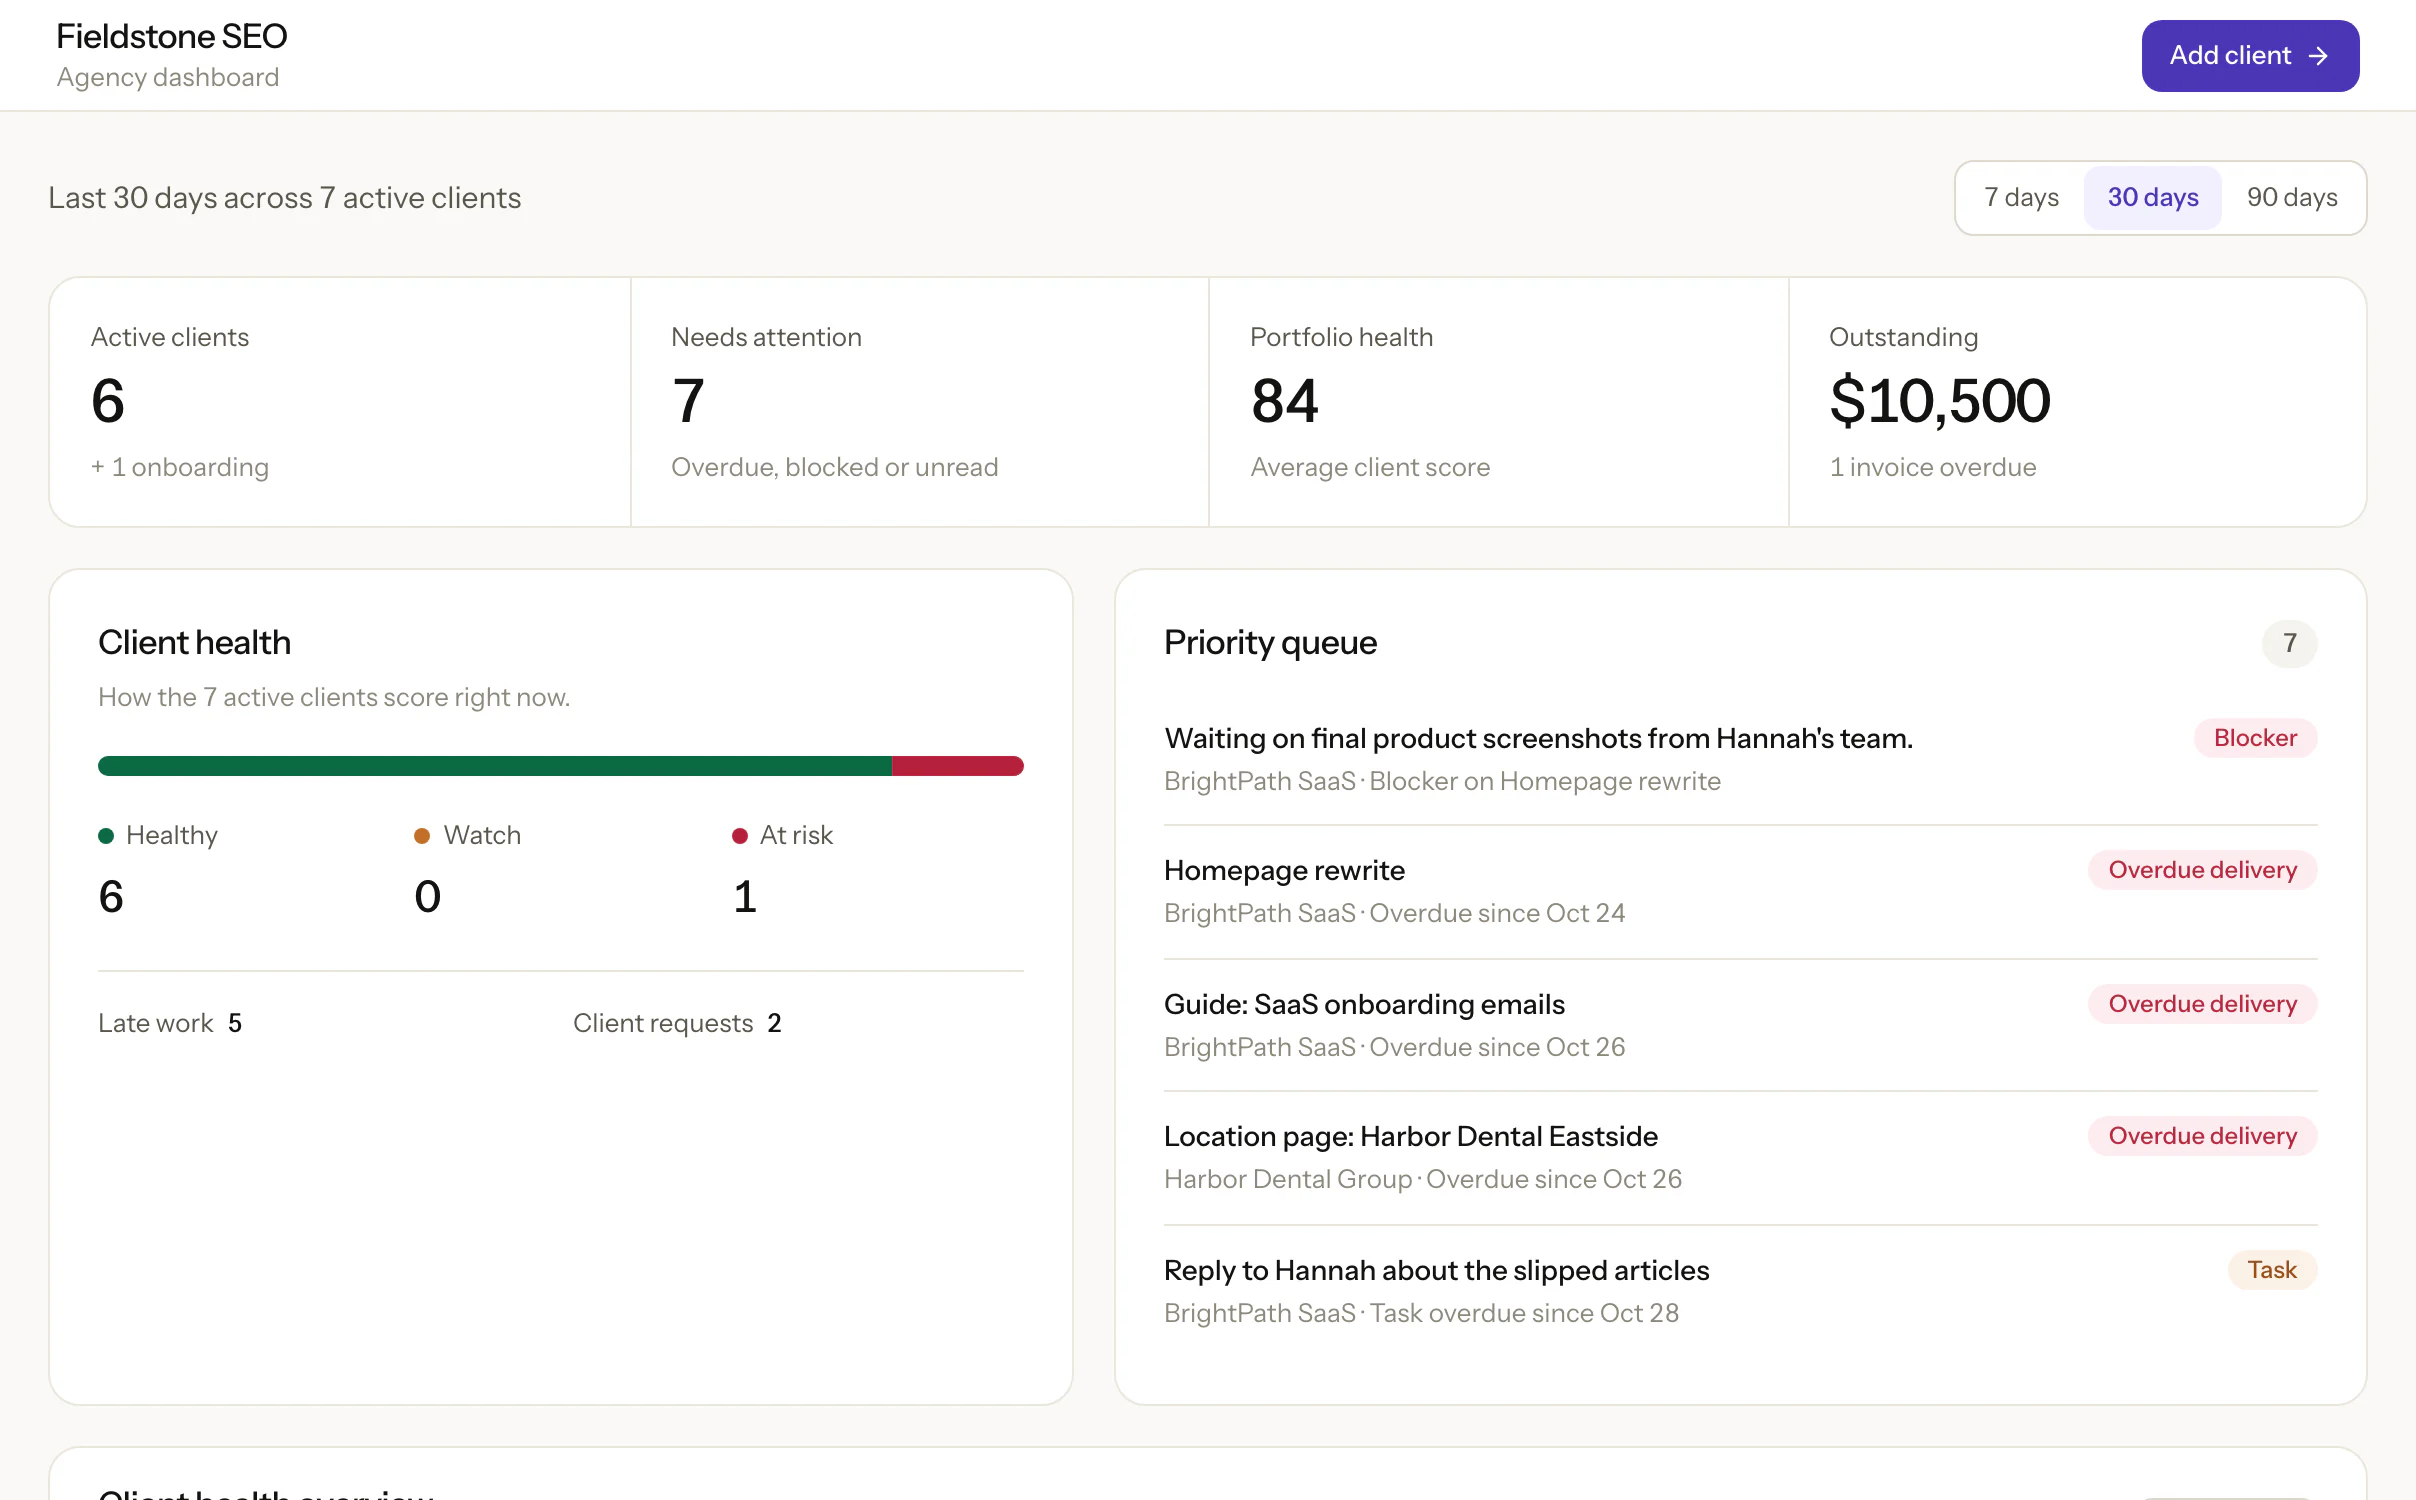Click 'BrightPath SaaS · Blocker on Homepage rewrite'
The height and width of the screenshot is (1500, 2416).
tap(1442, 781)
